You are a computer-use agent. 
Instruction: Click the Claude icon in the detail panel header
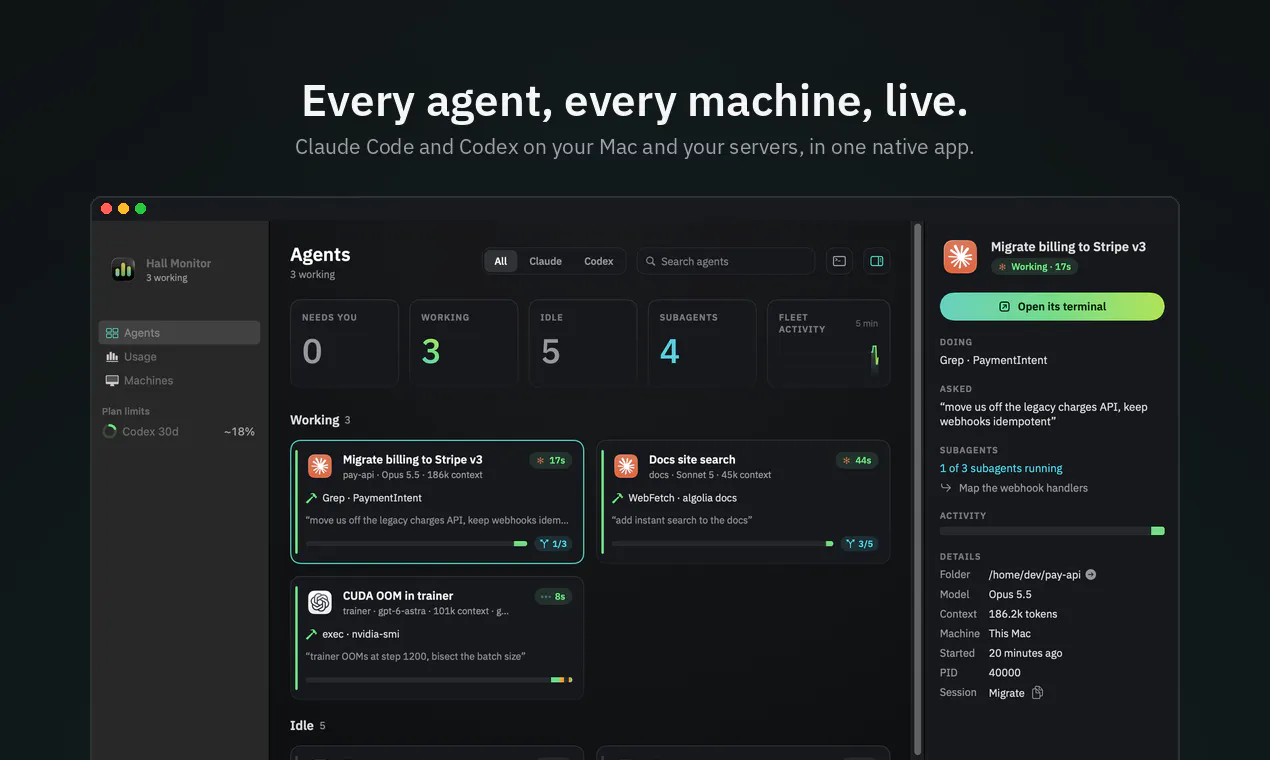(960, 257)
